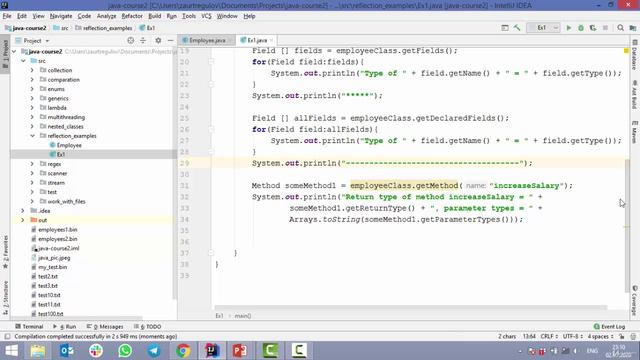Collapse the src folder
Screen dimensions: 640x360
(x=23, y=61)
